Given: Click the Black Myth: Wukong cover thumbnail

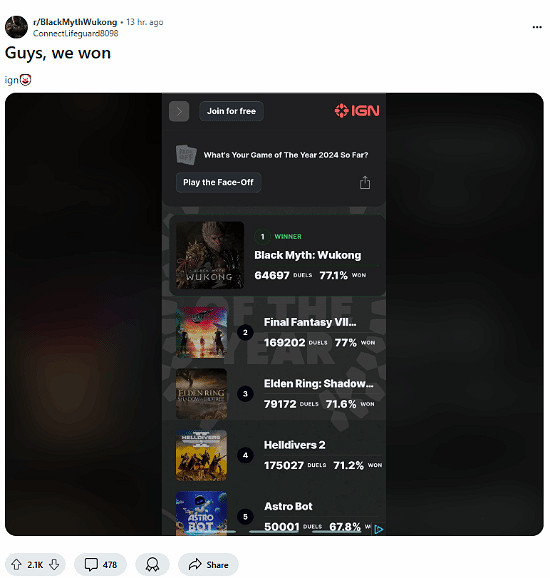Looking at the screenshot, I should pos(210,255).
